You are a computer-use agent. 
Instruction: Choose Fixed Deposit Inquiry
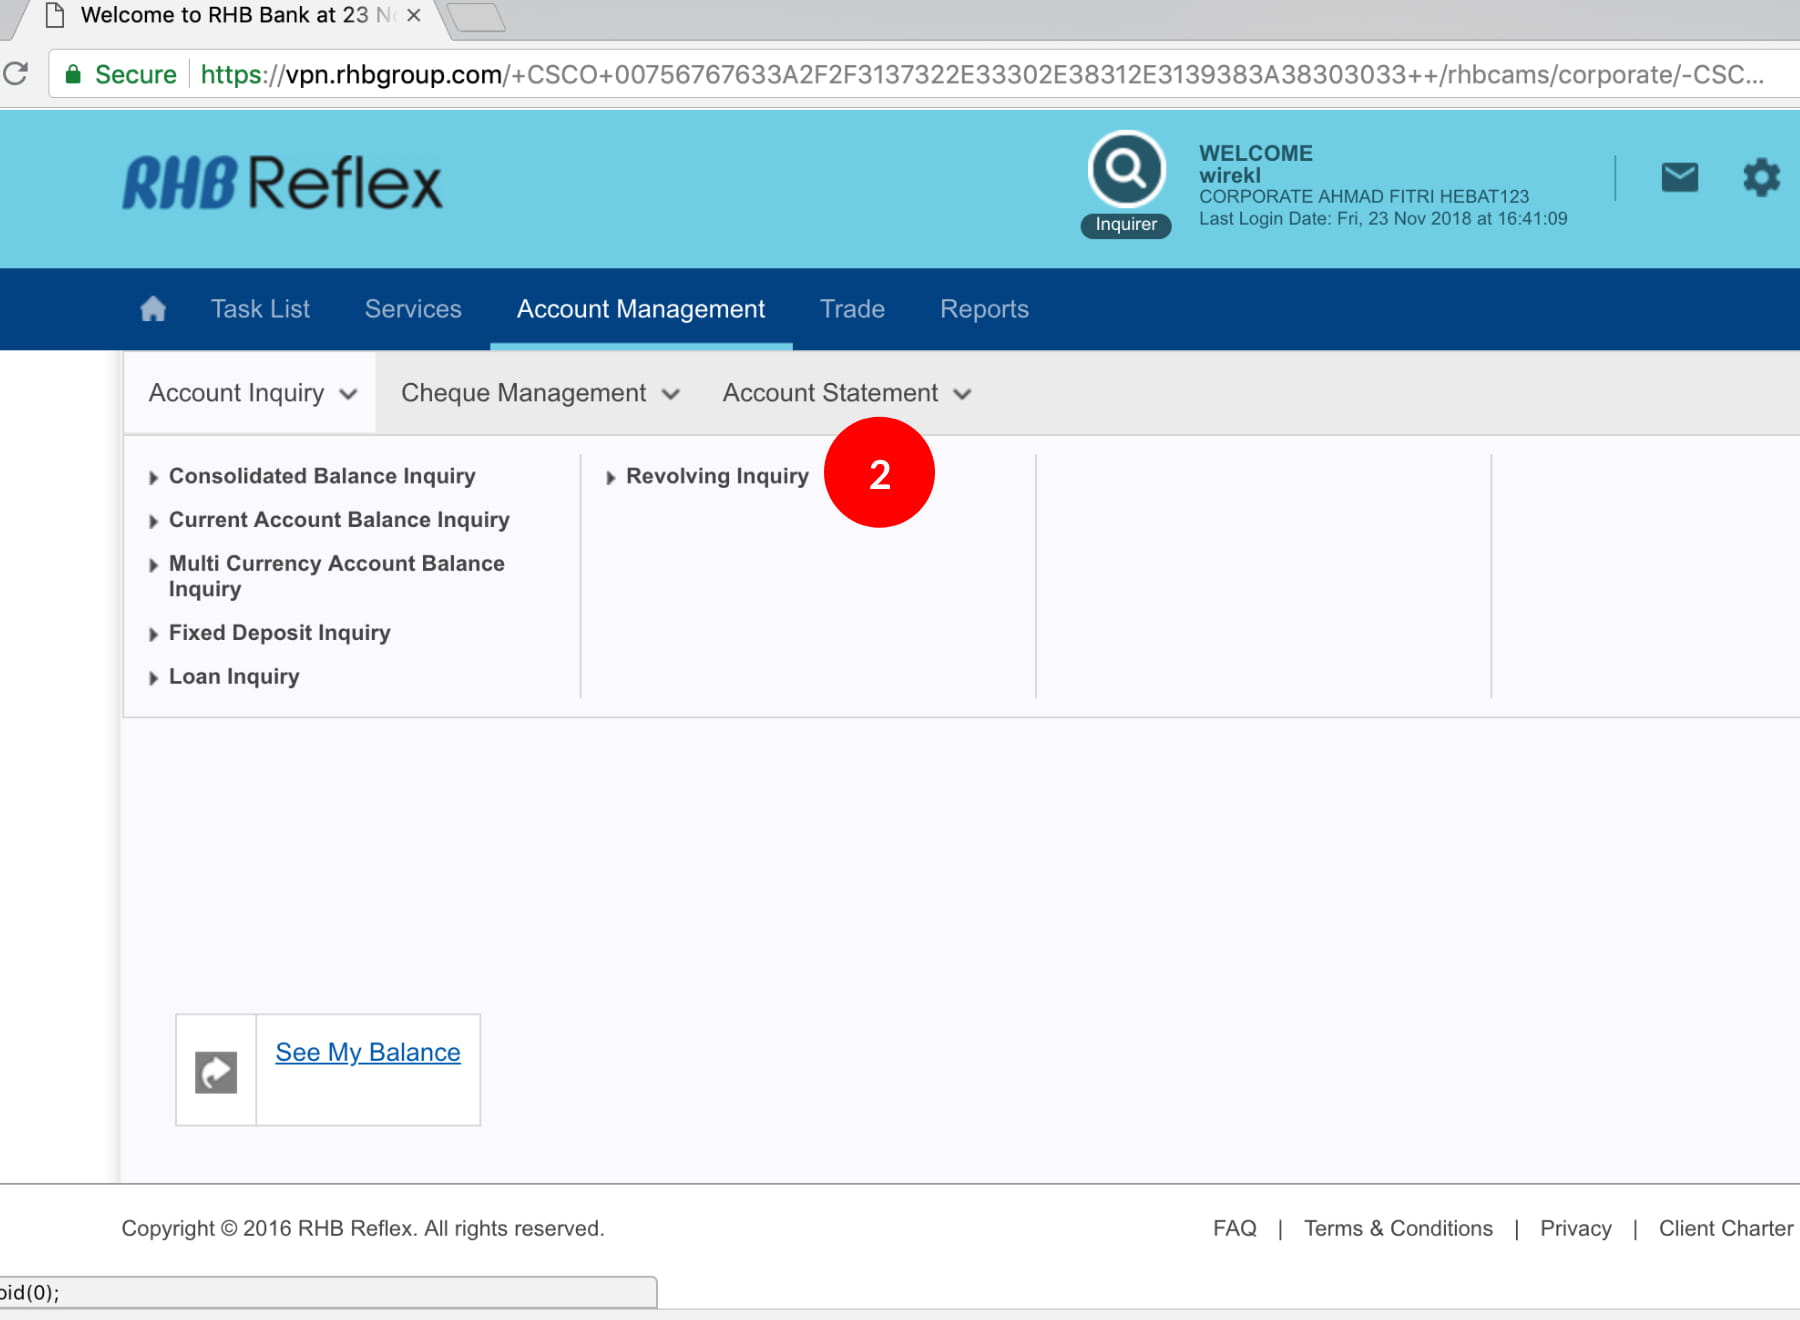(x=279, y=633)
